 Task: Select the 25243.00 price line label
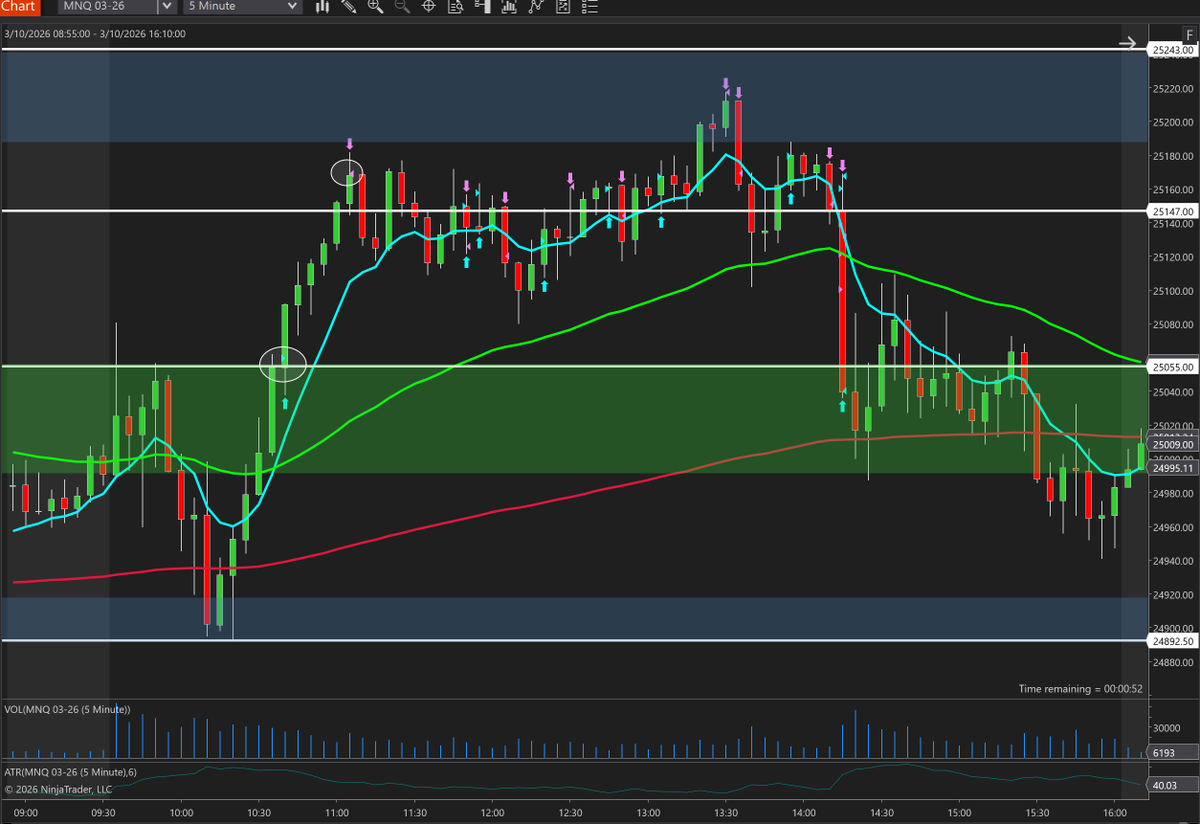tap(1173, 49)
